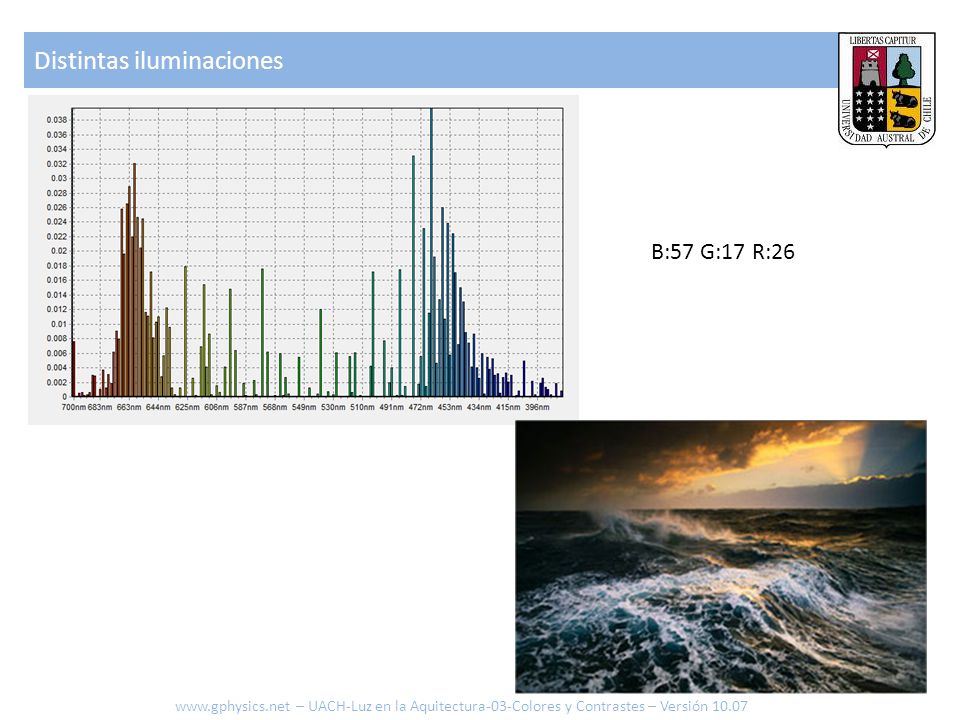Click the '606nm' x-axis label
This screenshot has height=720, width=960.
click(216, 407)
